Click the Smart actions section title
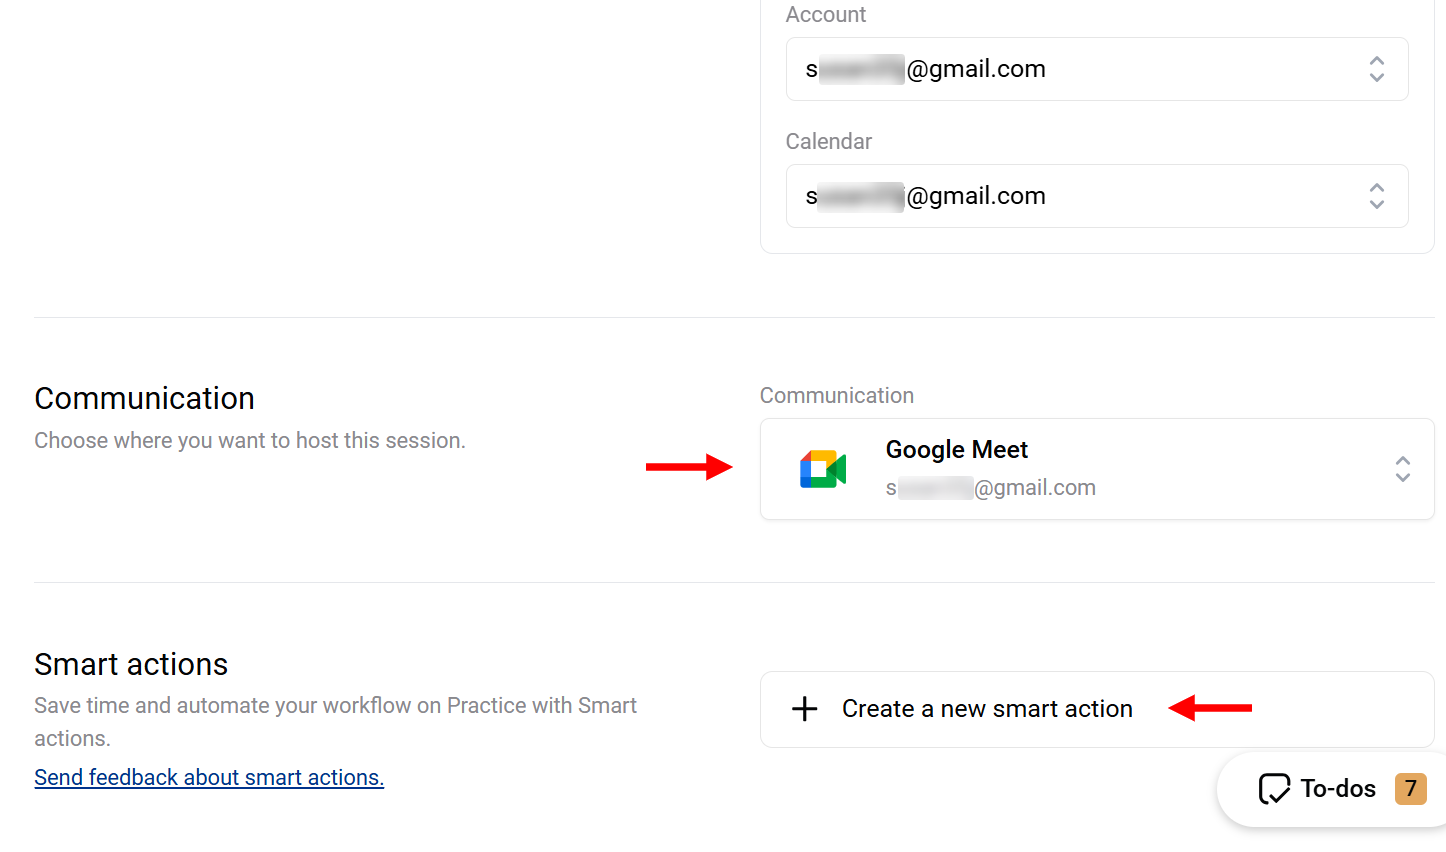 pos(131,664)
